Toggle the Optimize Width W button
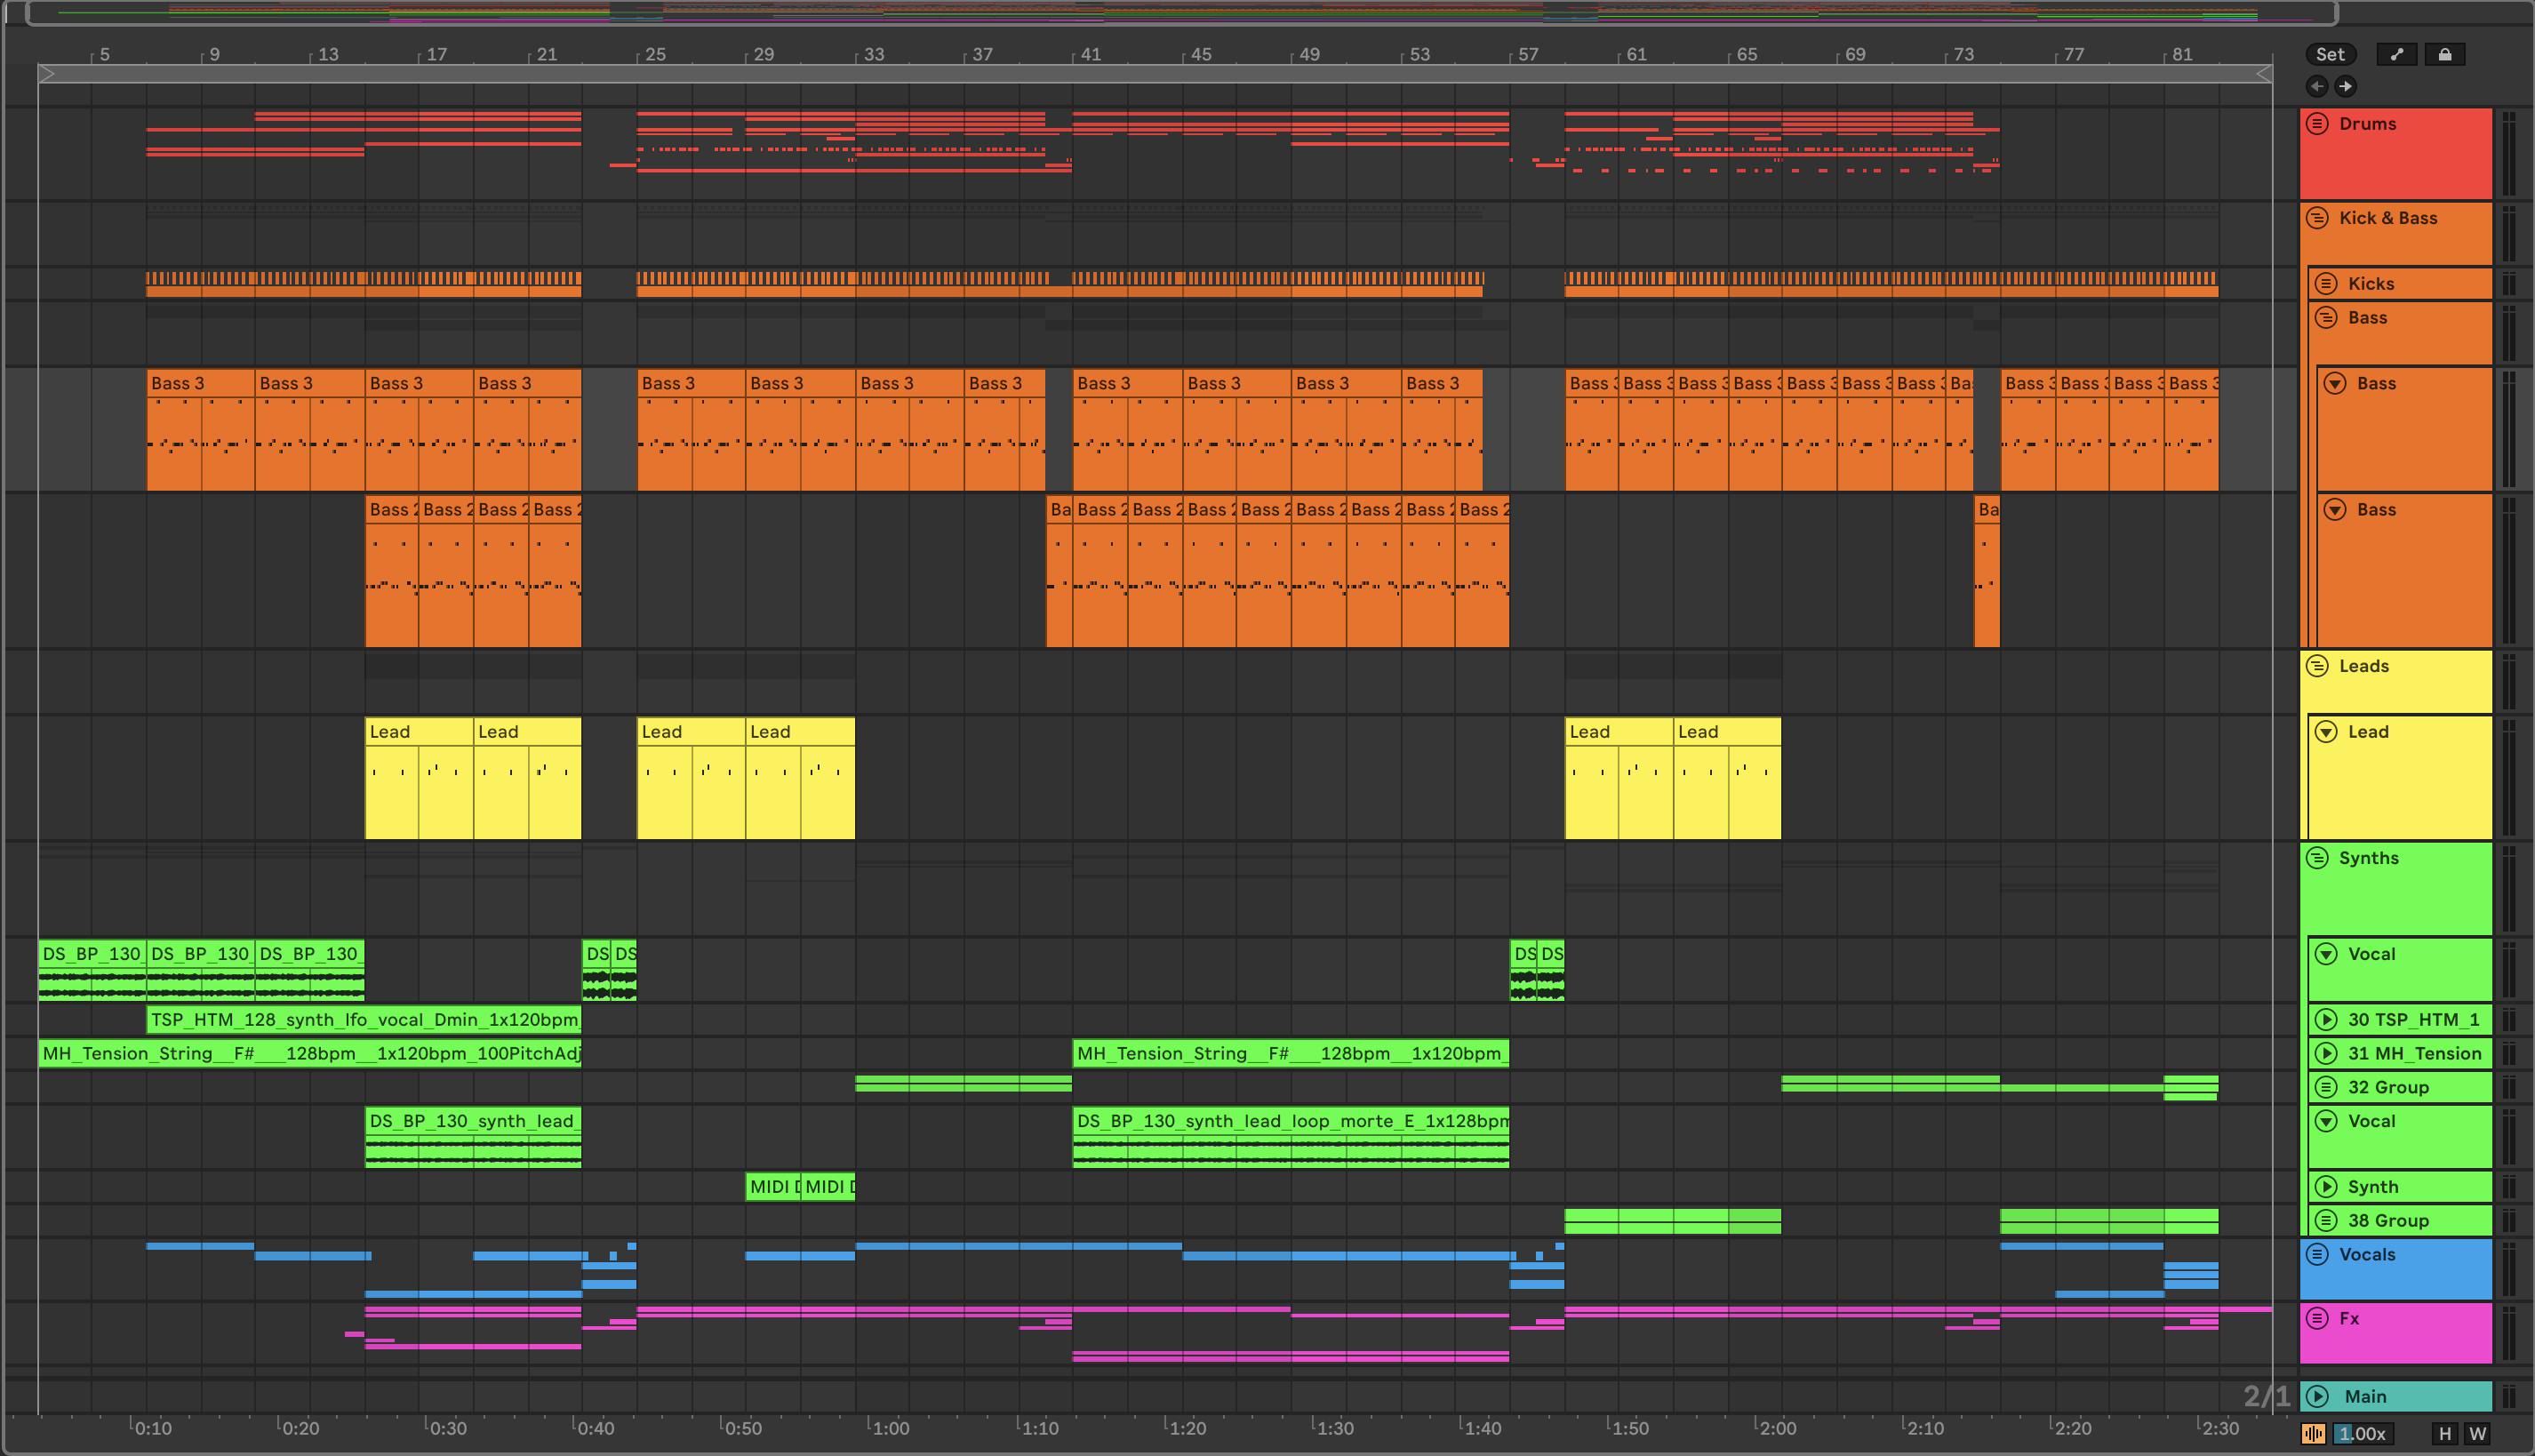 click(2477, 1434)
